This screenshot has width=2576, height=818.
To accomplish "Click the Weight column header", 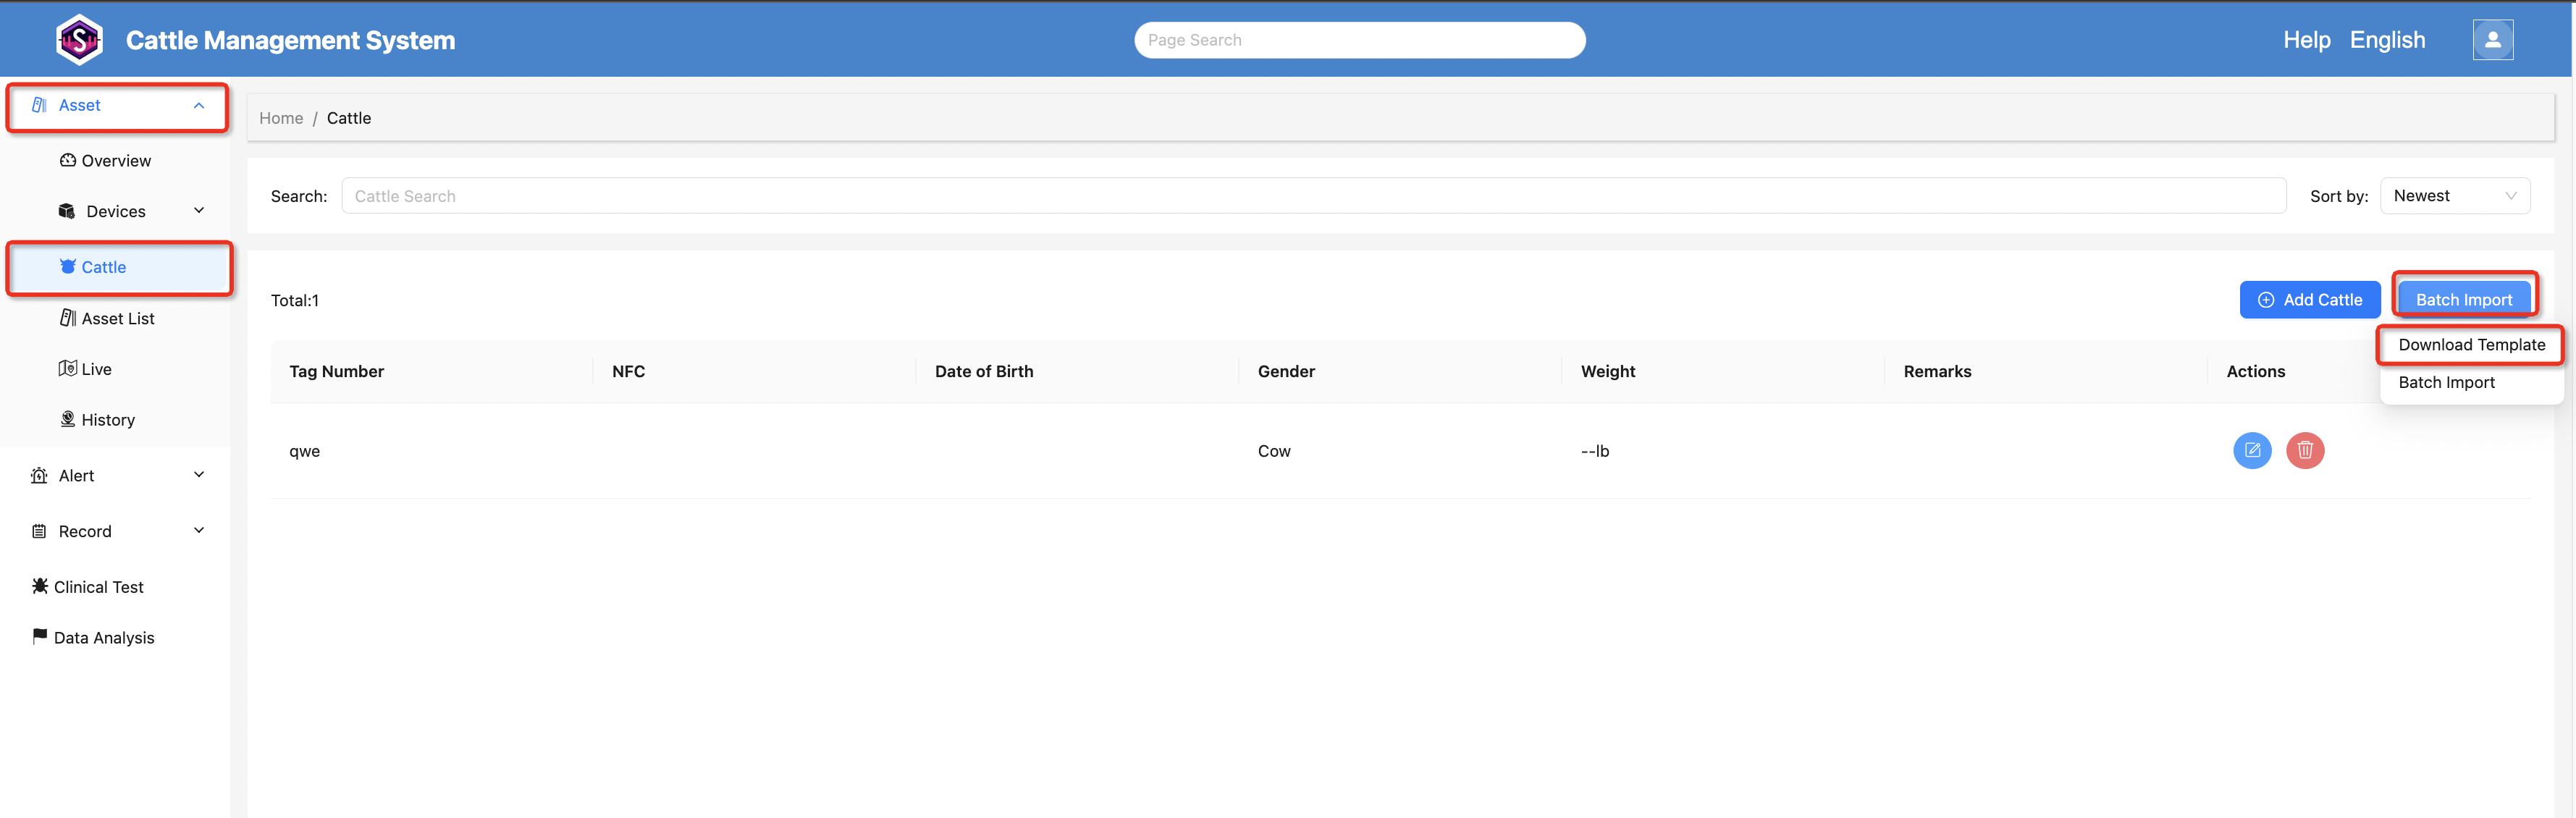I will (1608, 371).
